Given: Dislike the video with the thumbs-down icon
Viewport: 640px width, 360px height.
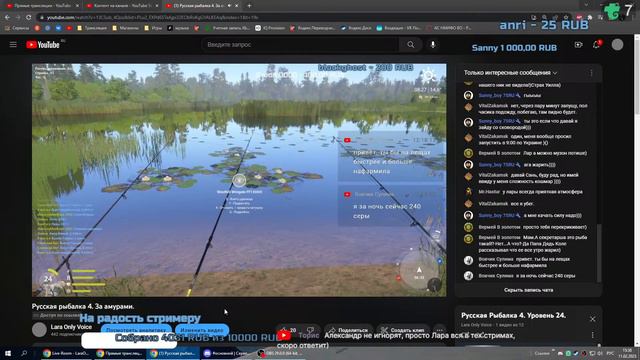Looking at the screenshot, I should click(310, 330).
